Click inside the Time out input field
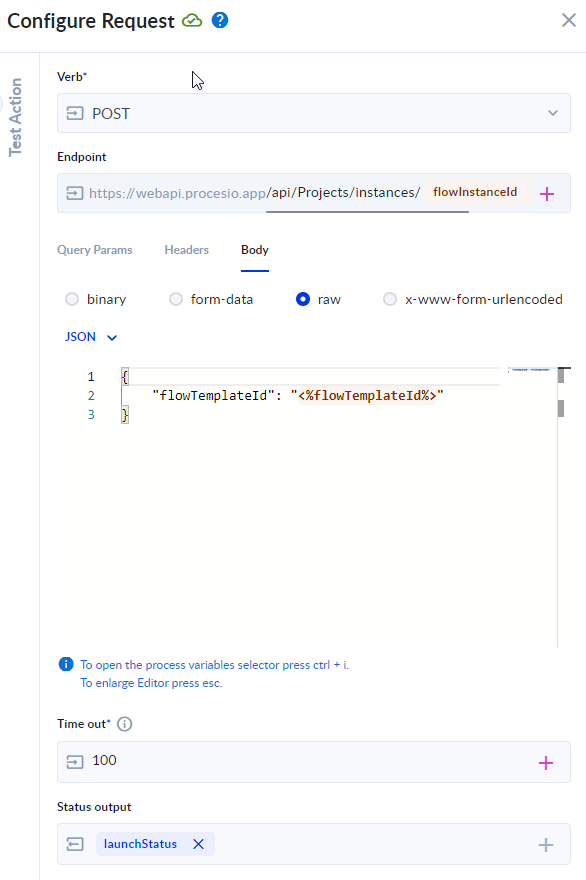This screenshot has width=586, height=880. (250, 762)
